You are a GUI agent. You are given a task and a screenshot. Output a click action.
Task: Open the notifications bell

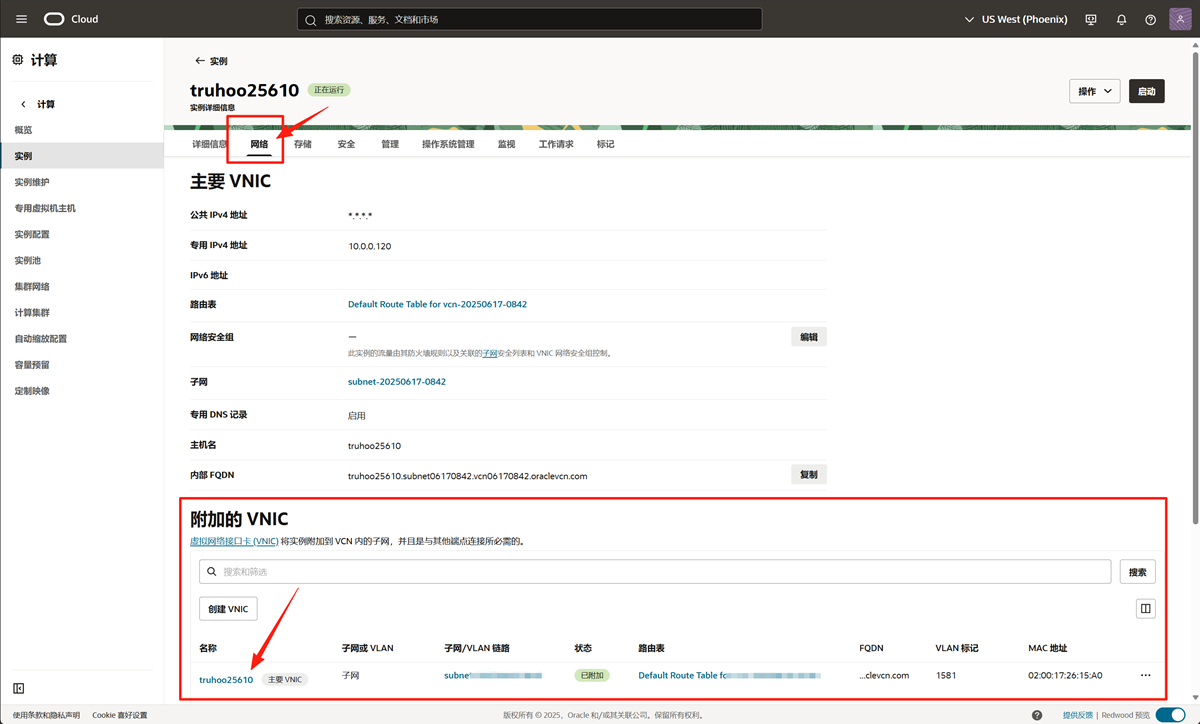coord(1121,19)
